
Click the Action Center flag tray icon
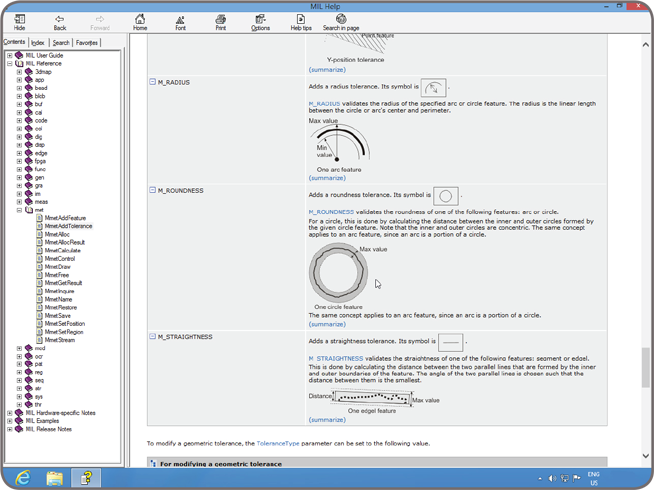pos(576,478)
